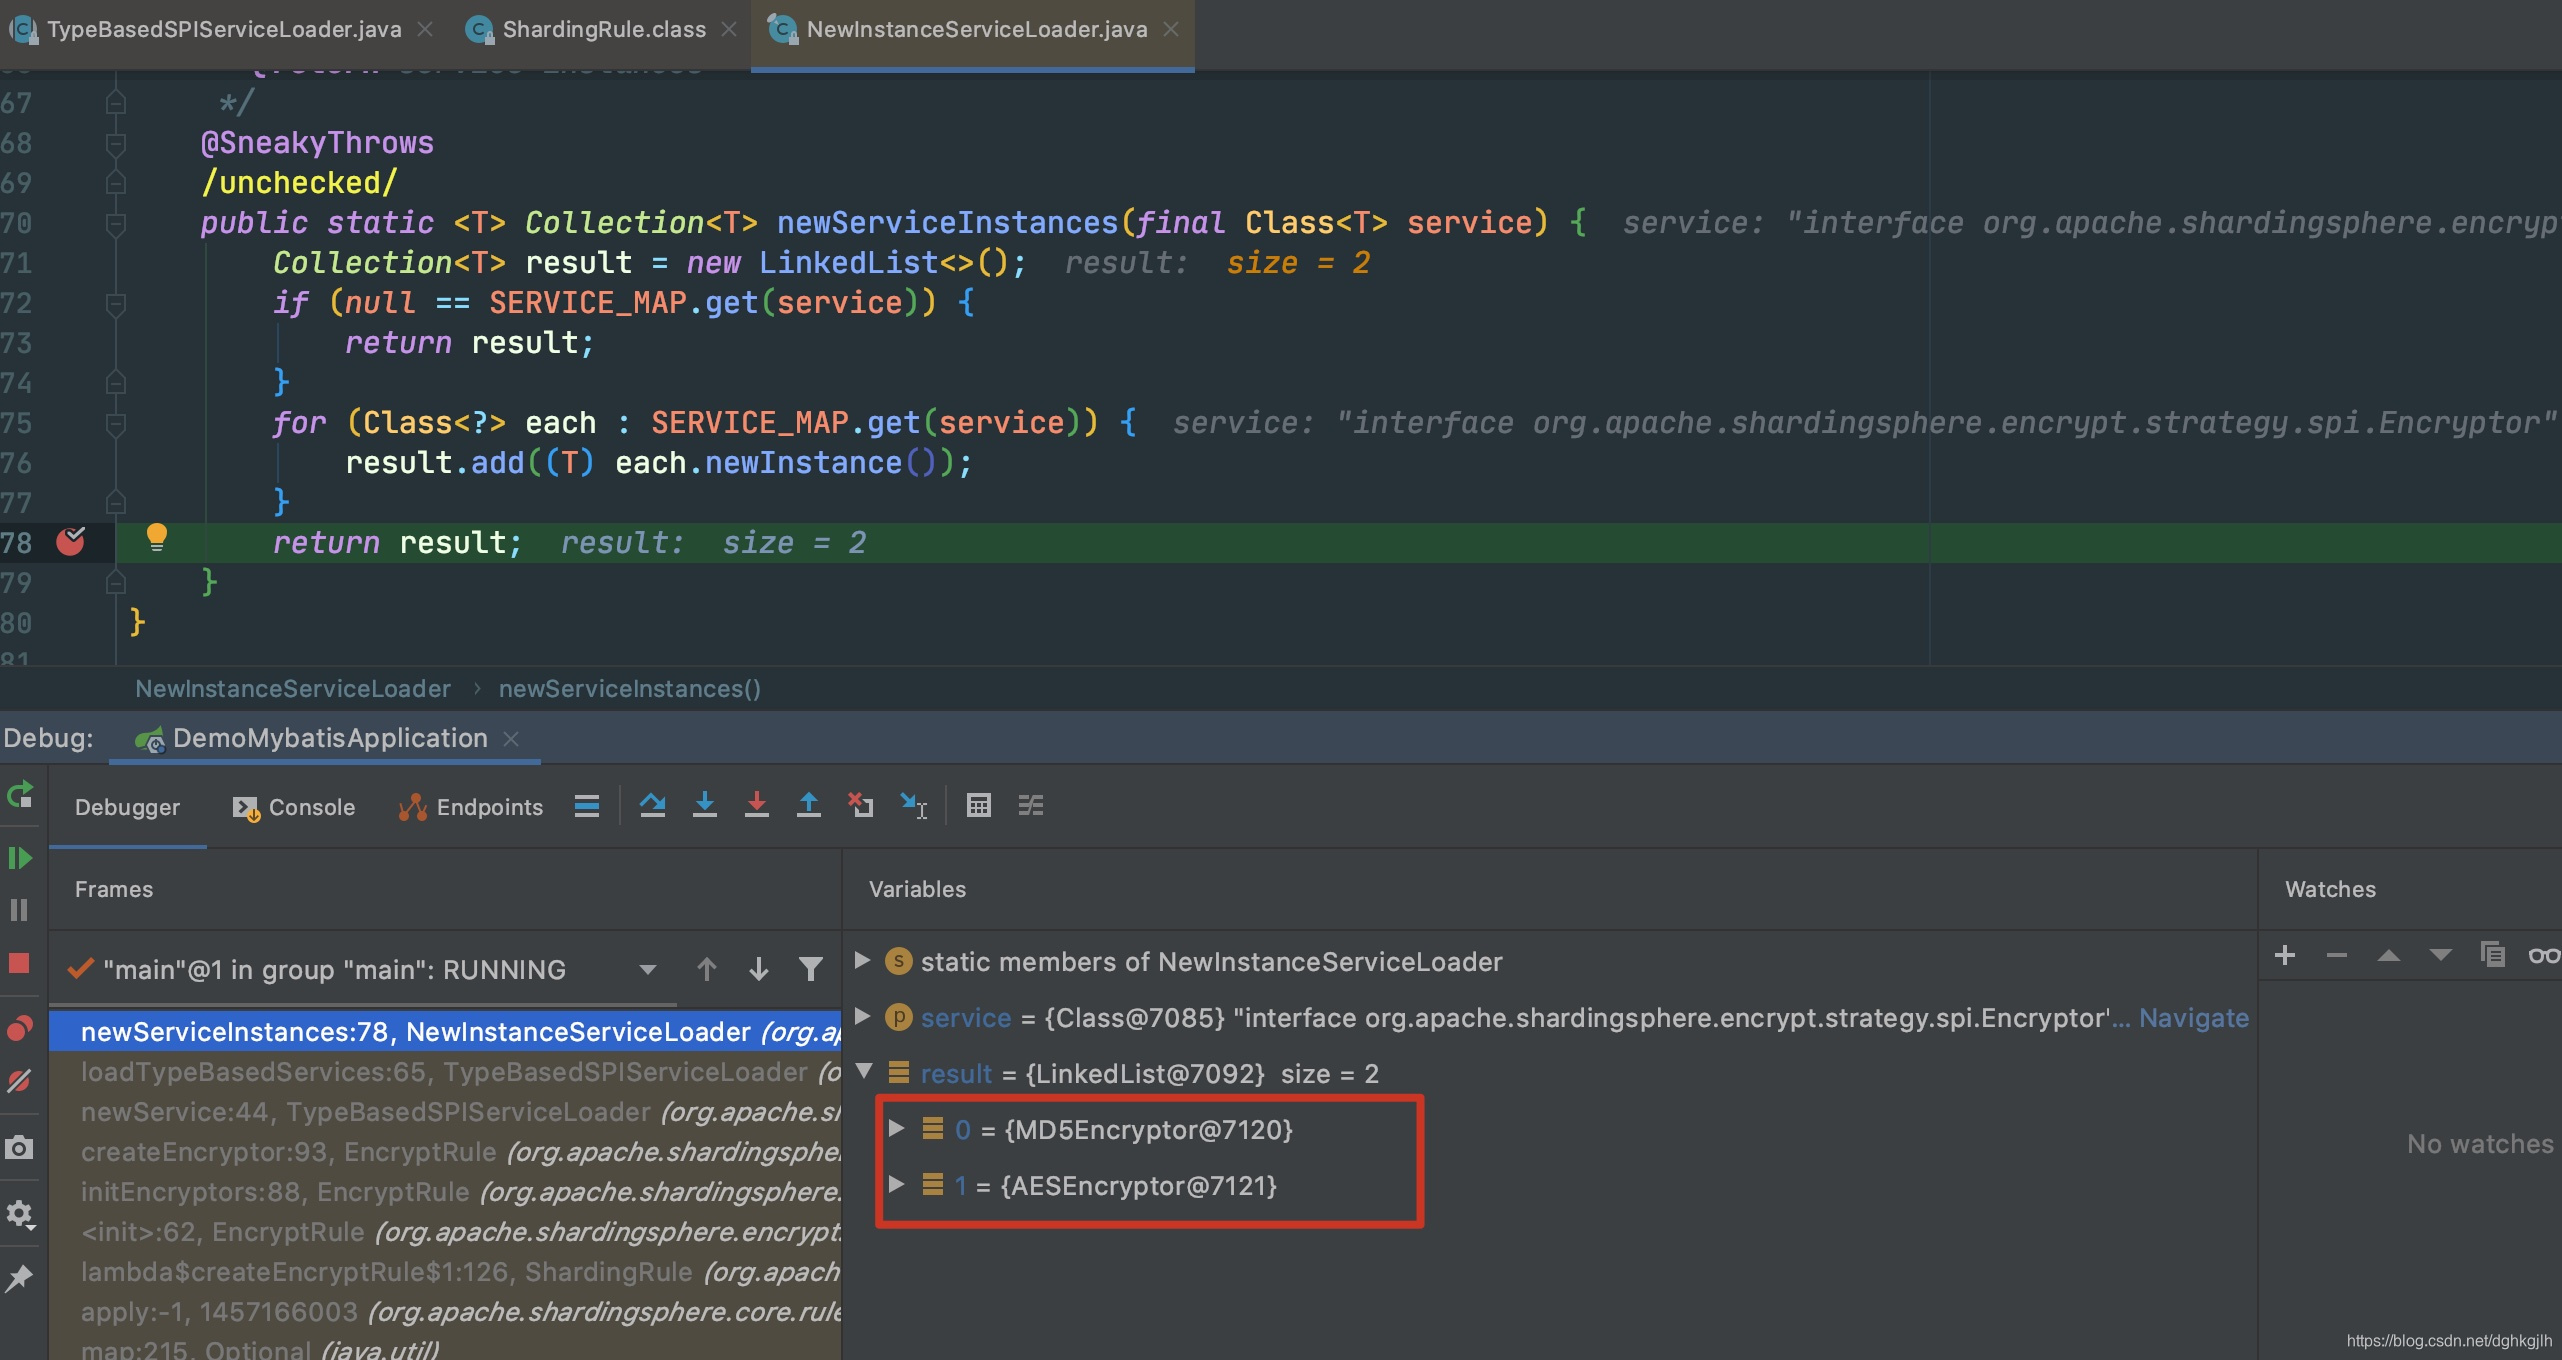Select the createEncryptor:93 stack frame
2562x1360 pixels.
[446, 1152]
